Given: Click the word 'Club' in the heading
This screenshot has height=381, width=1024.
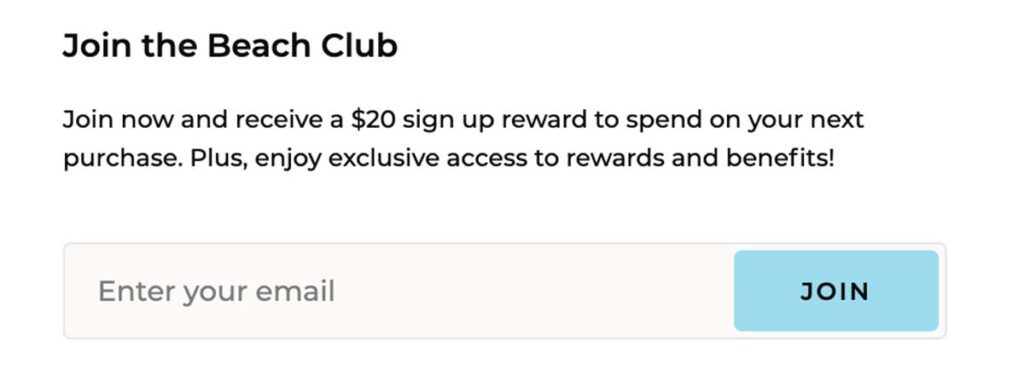Looking at the screenshot, I should [359, 46].
